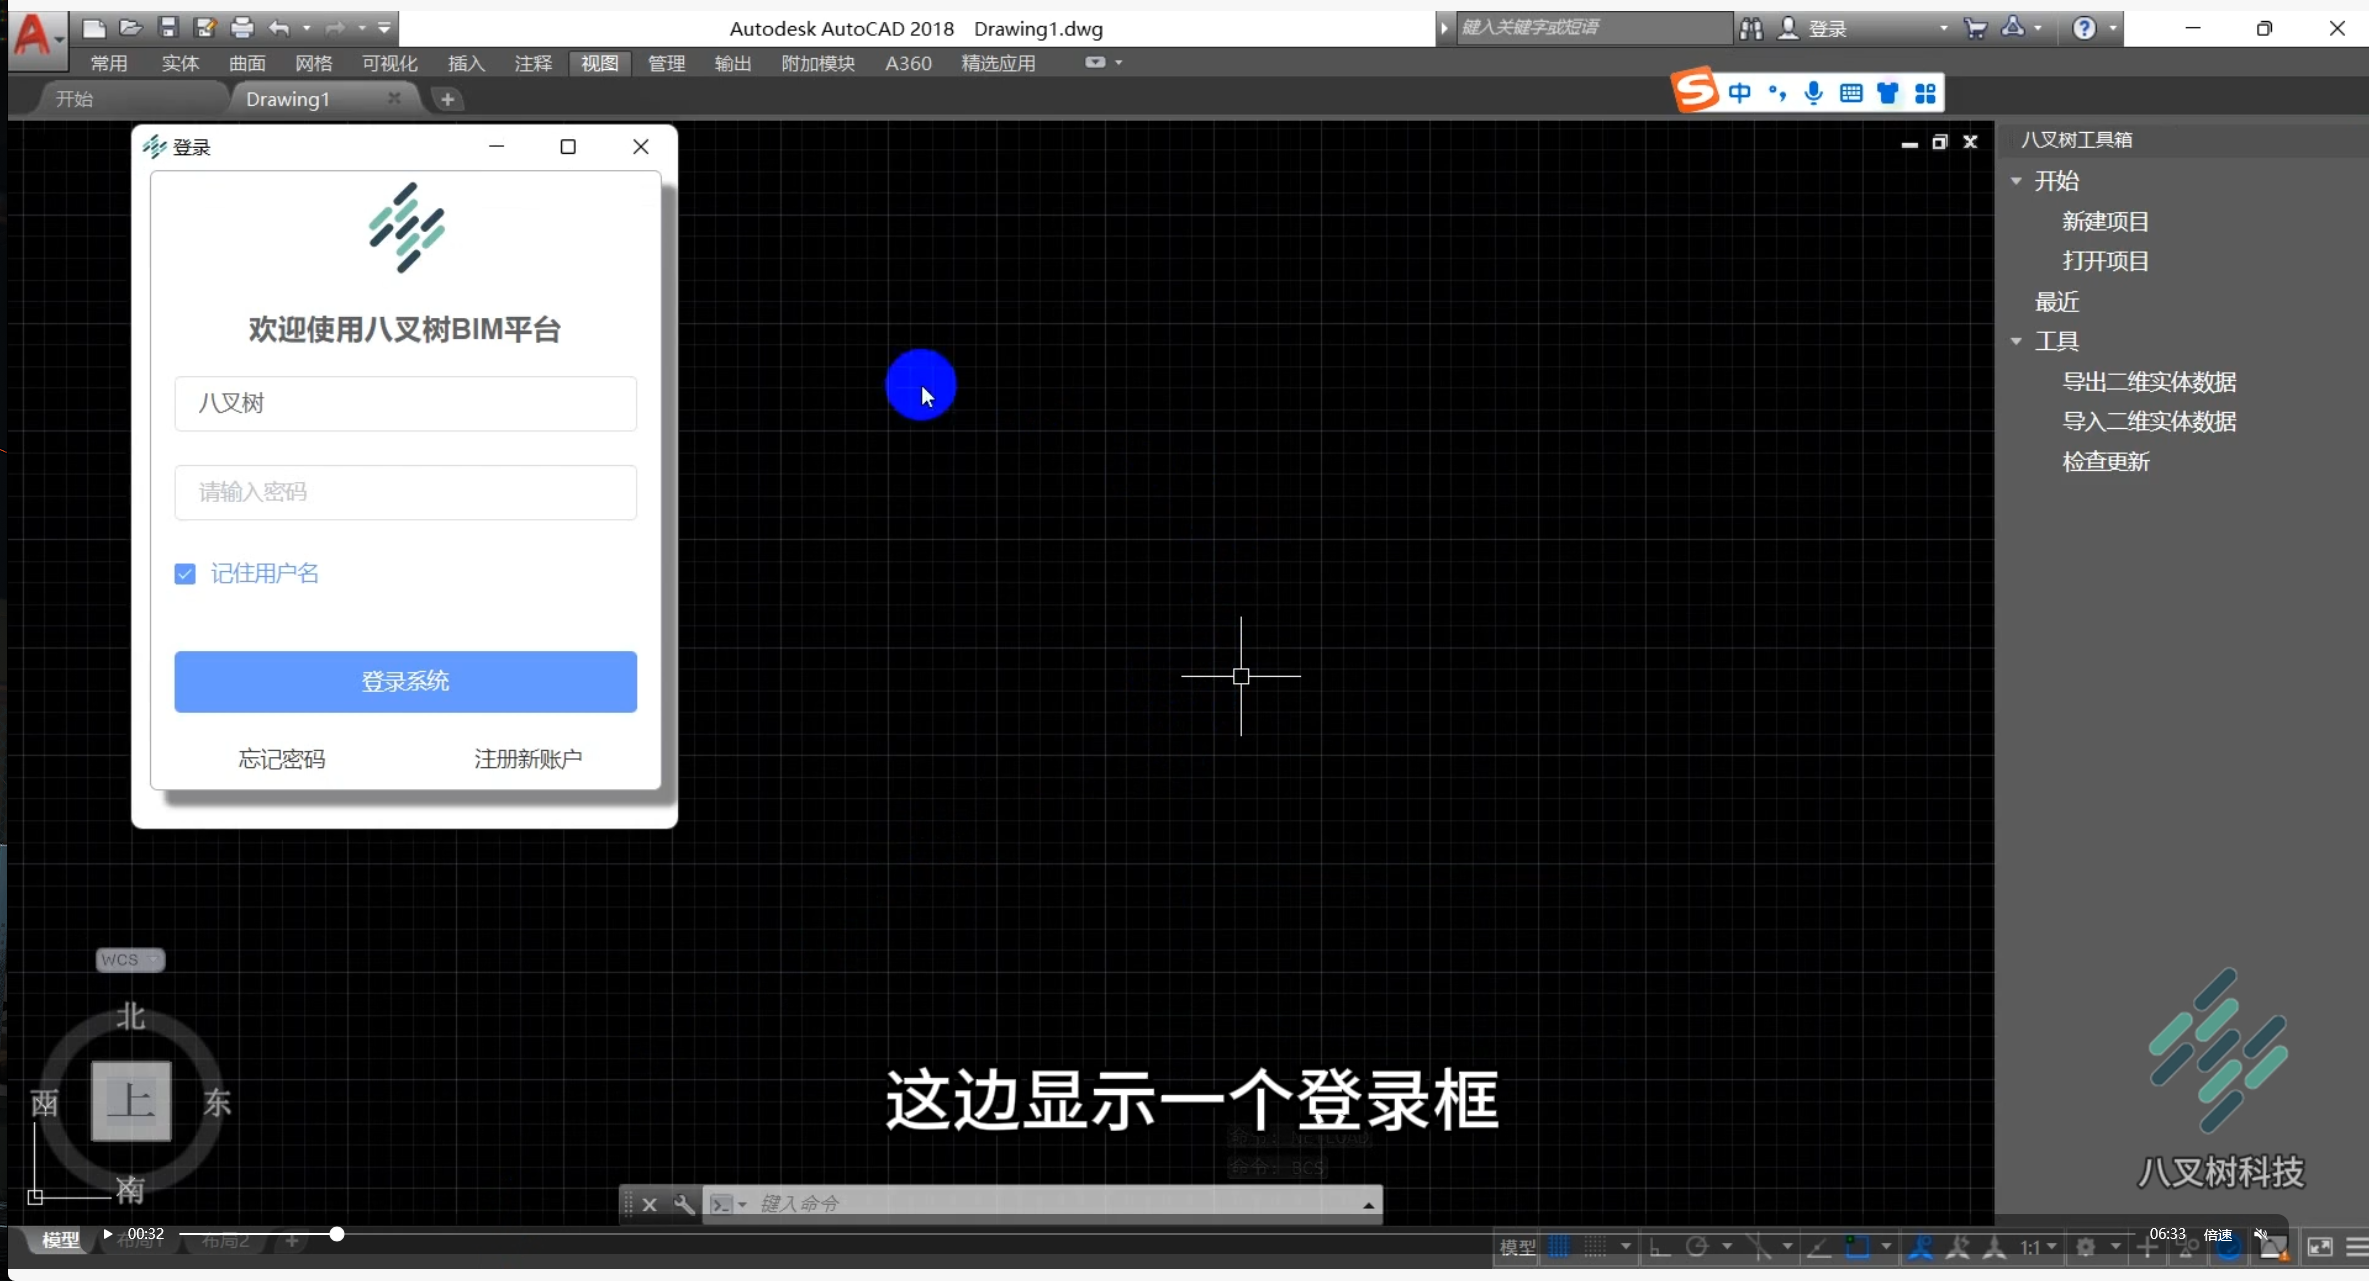The height and width of the screenshot is (1281, 2369).
Task: Play the video with the play button
Action: [x=107, y=1234]
